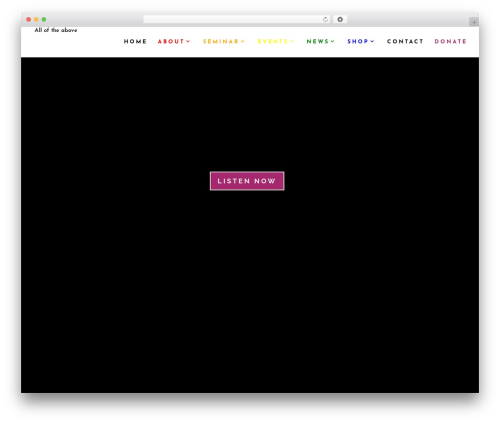Viewport: 500px width, 423px height.
Task: Open the red About menu item
Action: [x=171, y=41]
